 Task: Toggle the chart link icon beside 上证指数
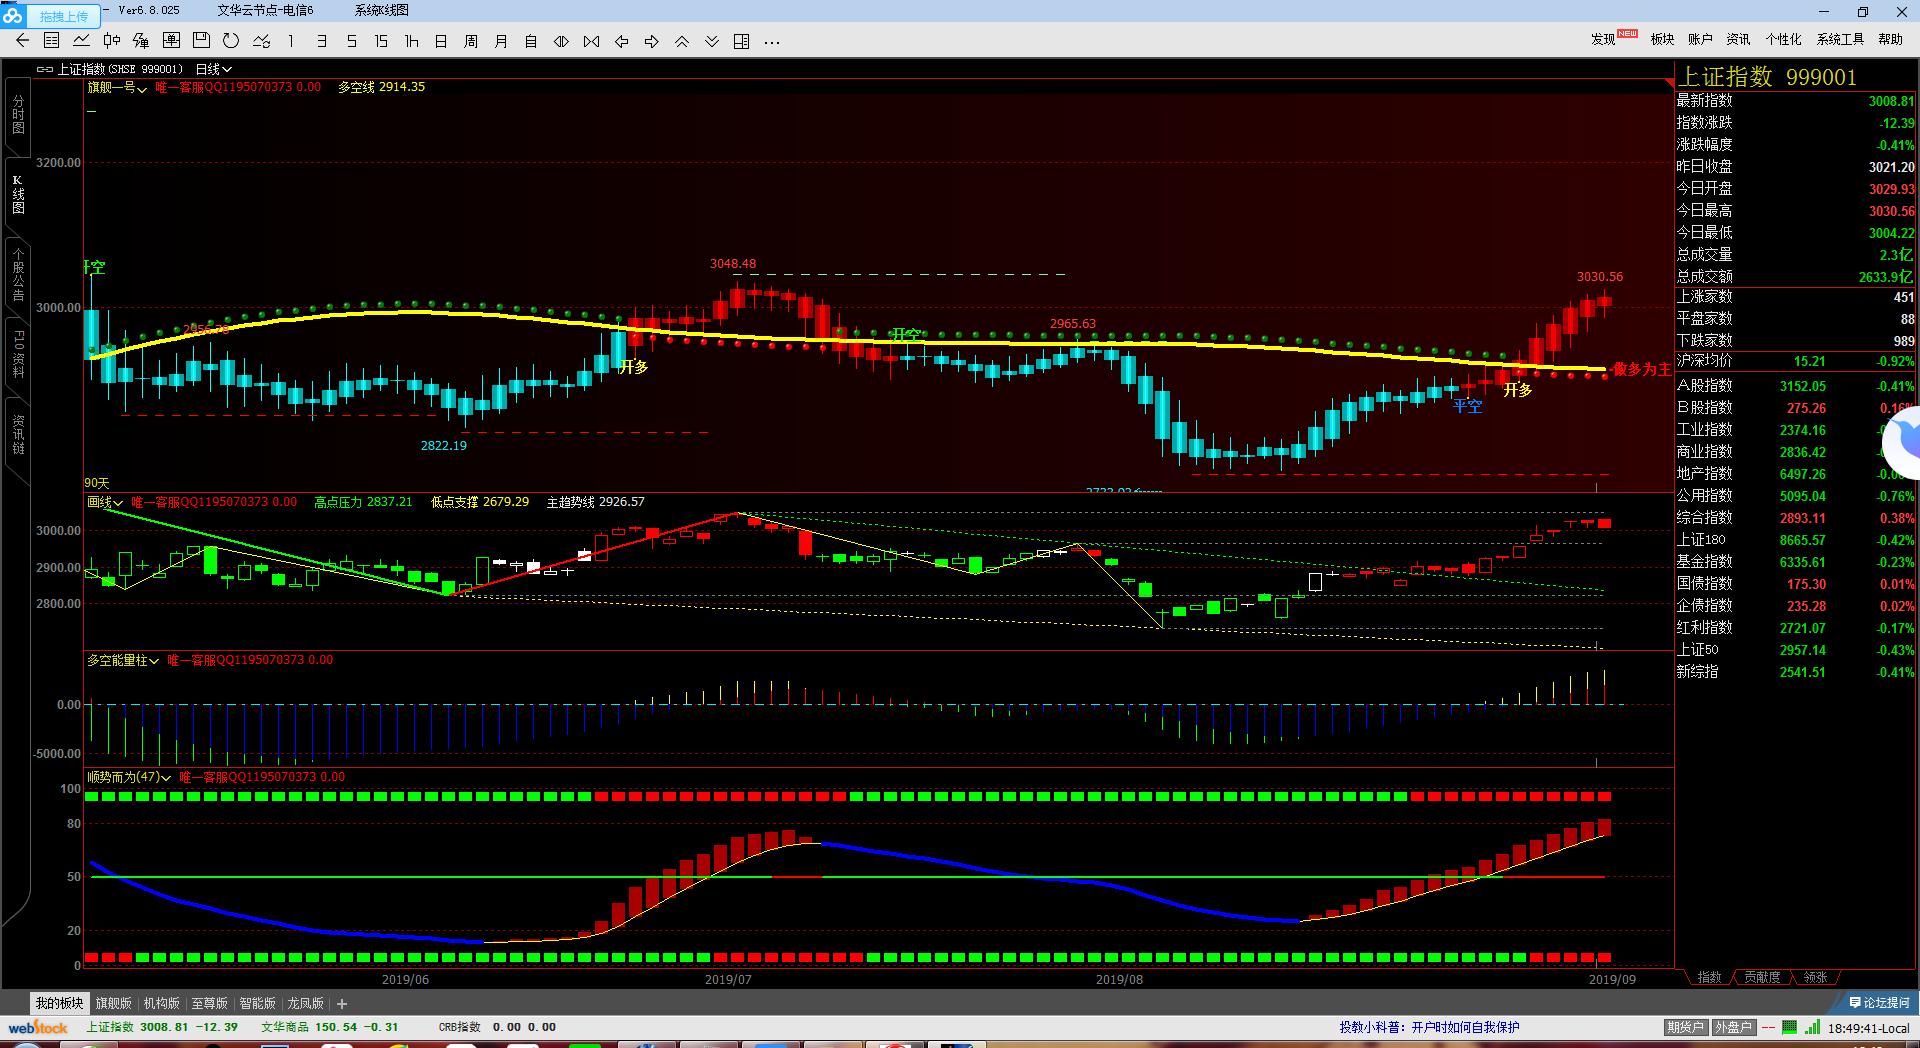[x=45, y=69]
